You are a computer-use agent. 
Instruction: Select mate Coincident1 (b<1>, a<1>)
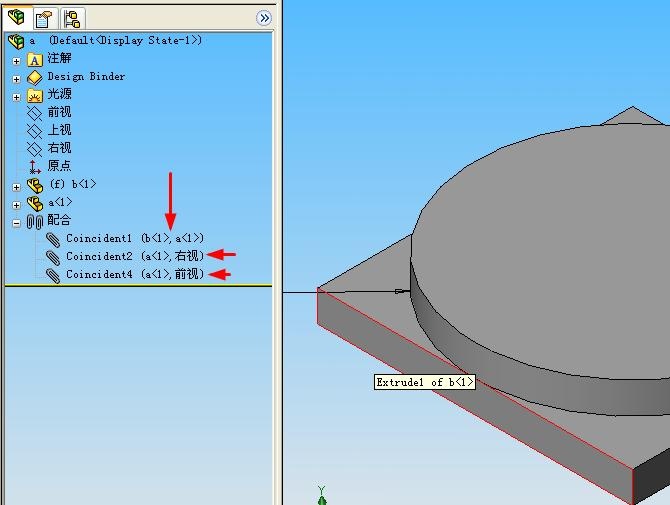pyautogui.click(x=135, y=238)
